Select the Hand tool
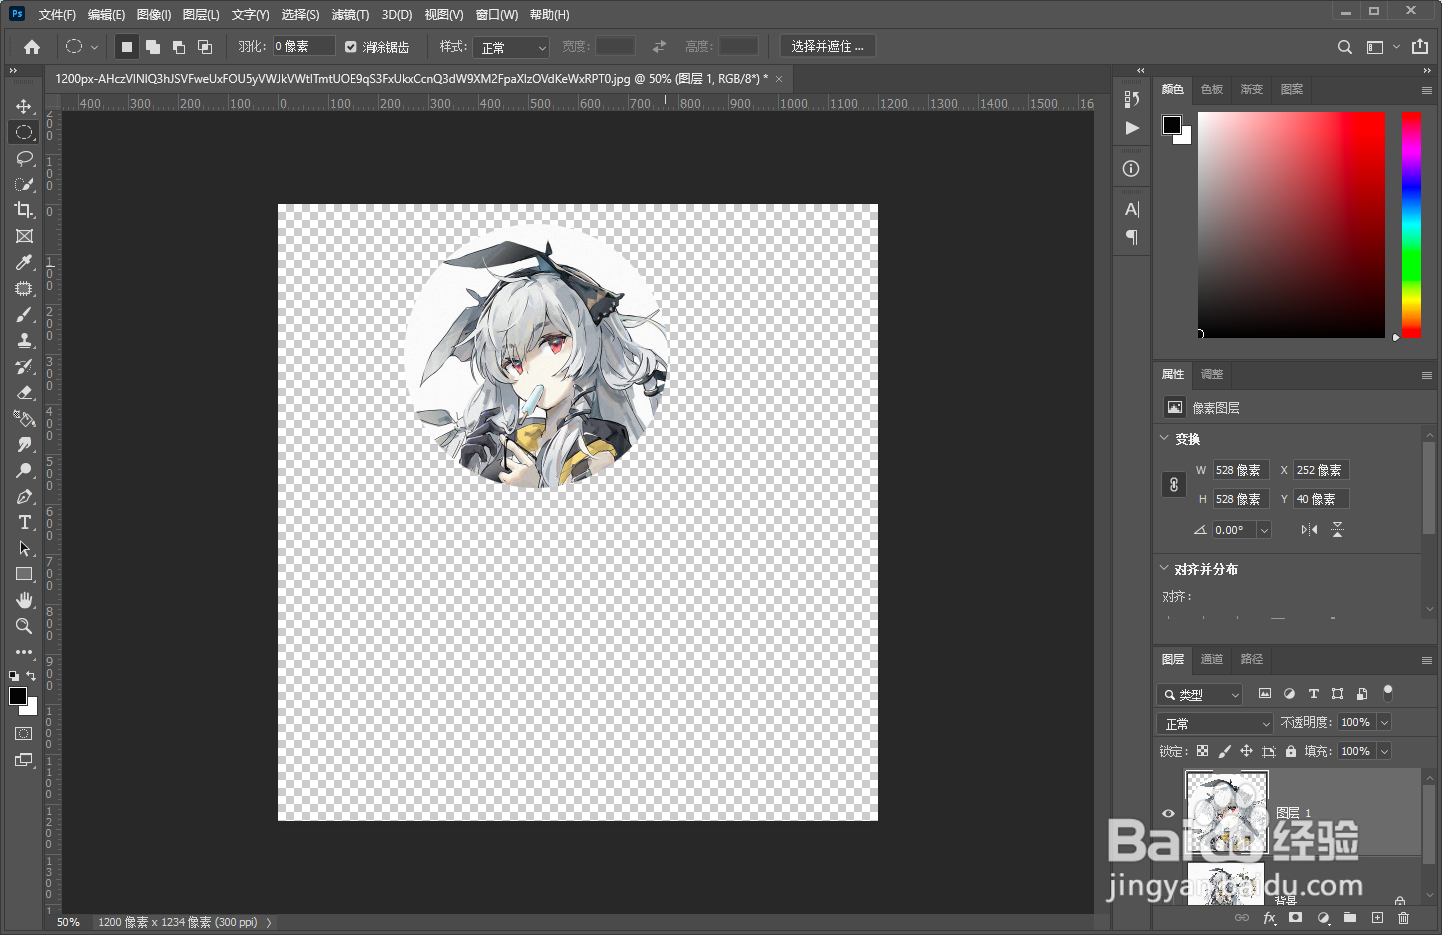1442x935 pixels. coord(24,600)
